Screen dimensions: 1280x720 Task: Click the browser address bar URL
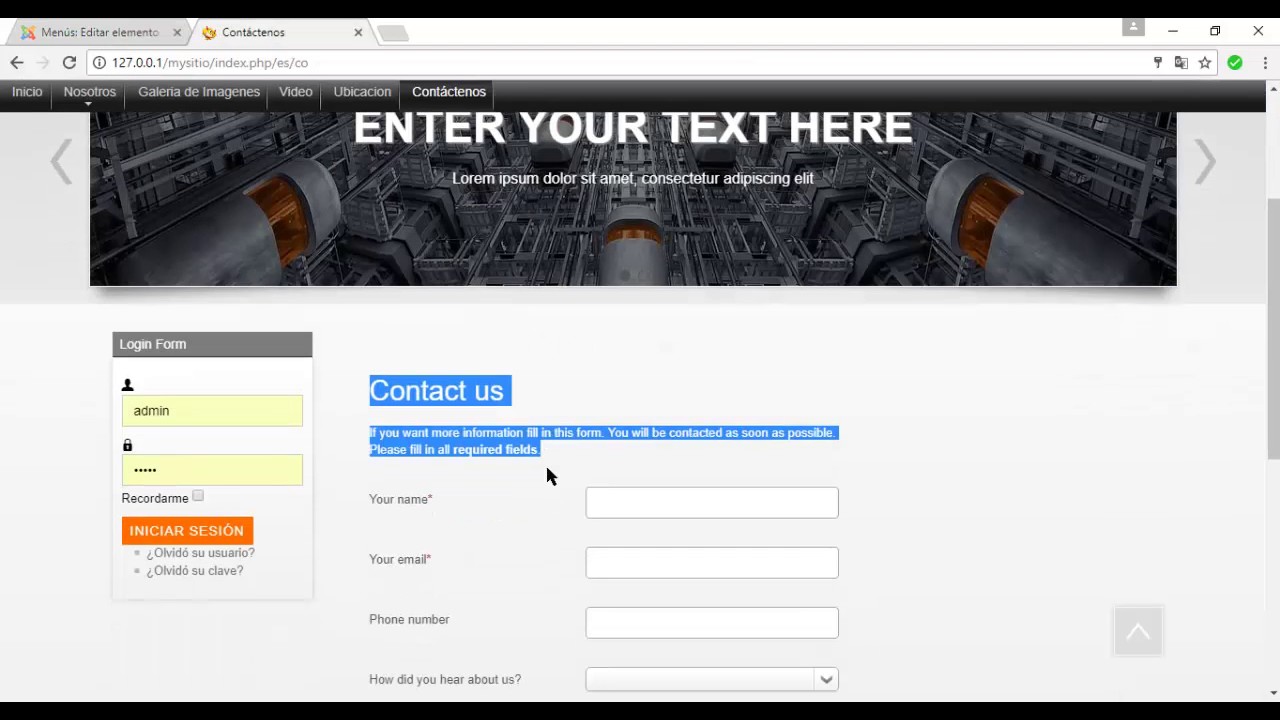point(210,62)
